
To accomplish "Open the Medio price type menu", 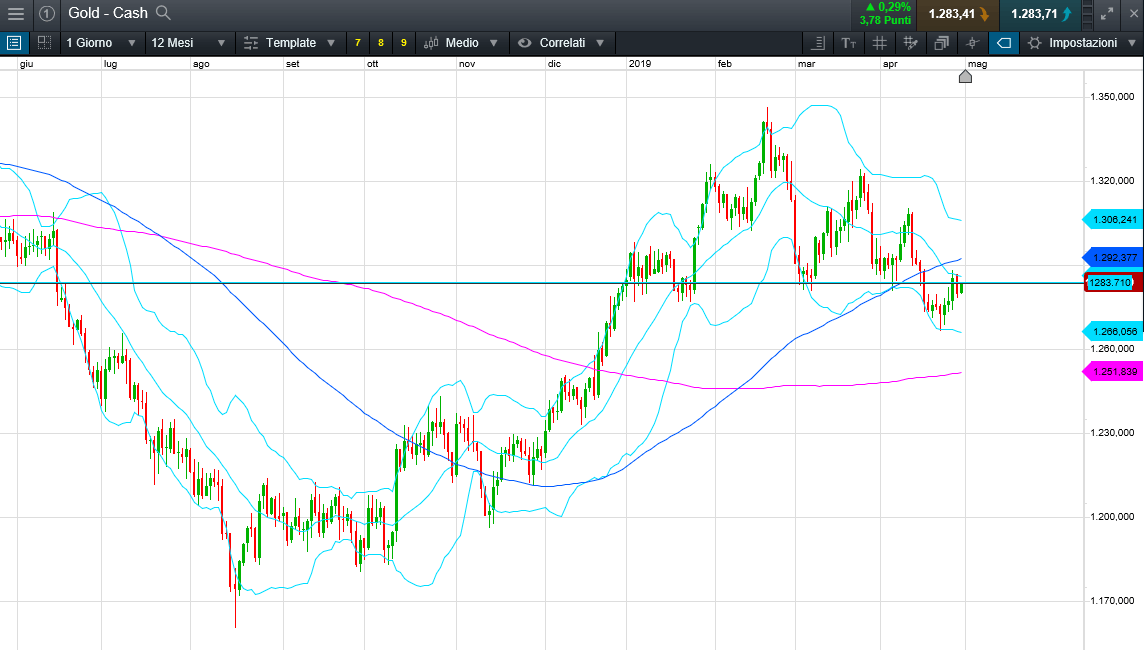I will pyautogui.click(x=460, y=43).
